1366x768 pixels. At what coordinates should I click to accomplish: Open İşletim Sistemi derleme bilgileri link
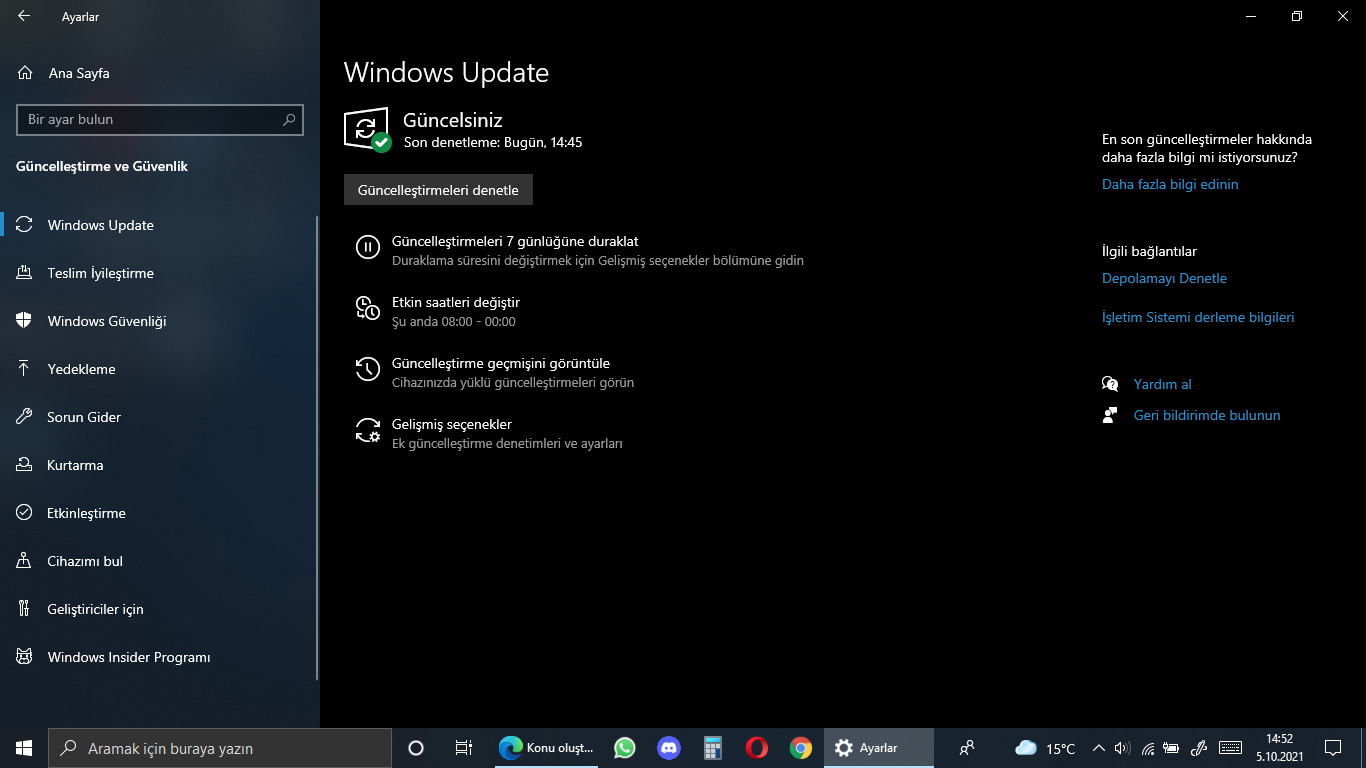tap(1198, 317)
